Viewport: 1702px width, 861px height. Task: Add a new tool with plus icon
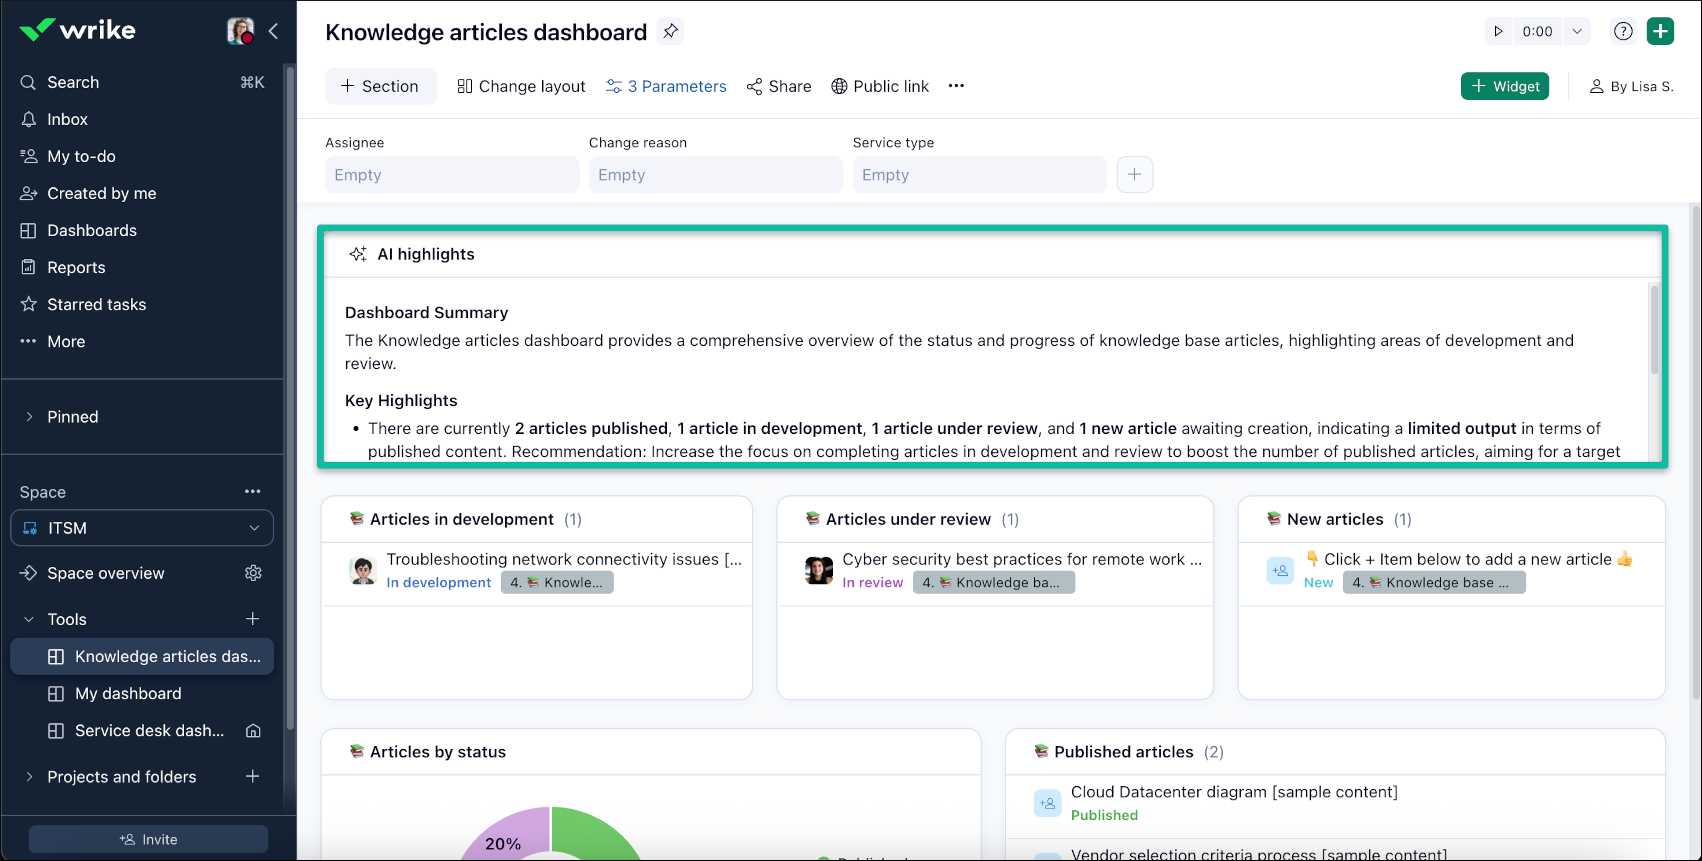pyautogui.click(x=253, y=619)
